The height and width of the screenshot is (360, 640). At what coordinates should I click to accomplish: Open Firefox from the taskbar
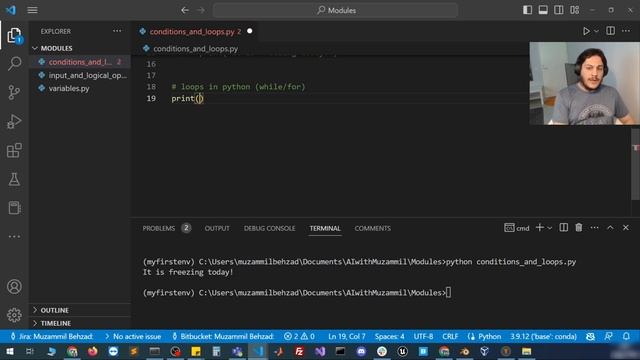[93, 351]
